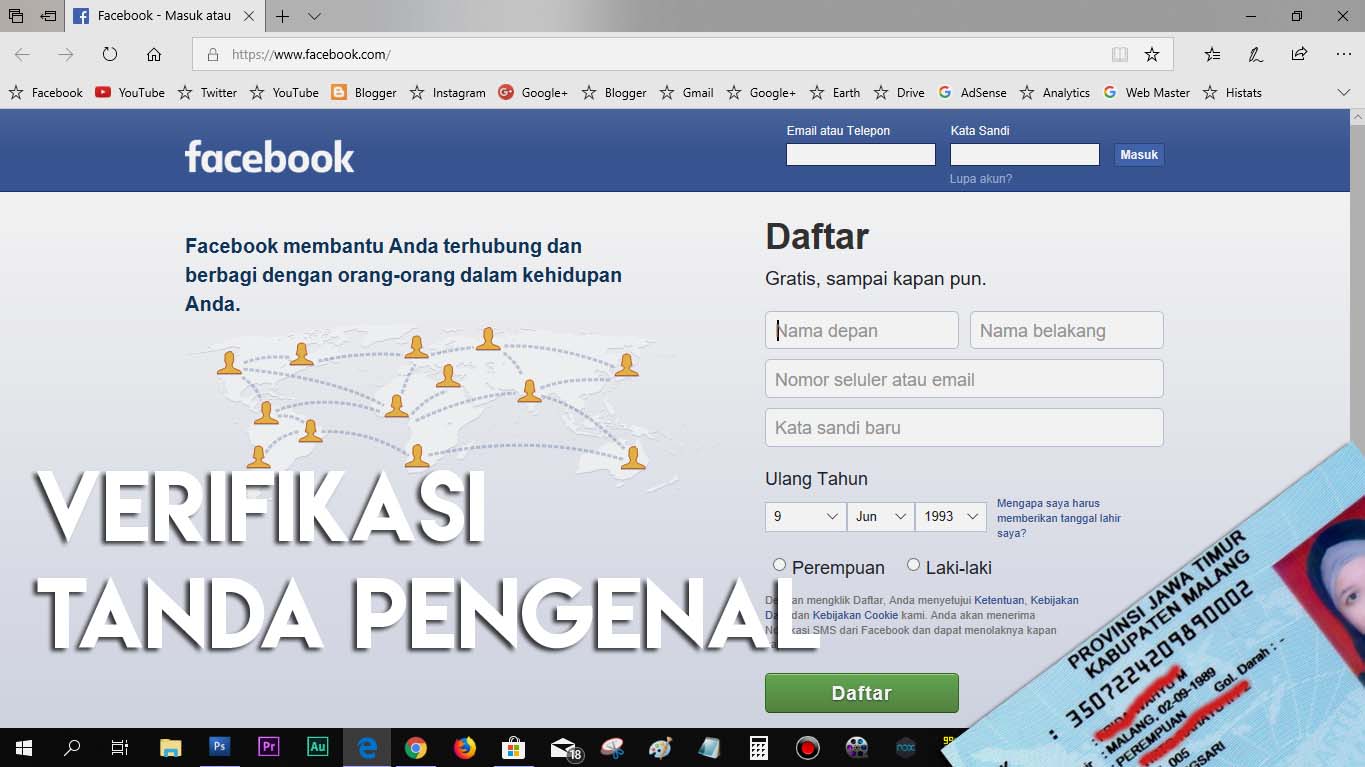
Task: Open the red record button app in taskbar
Action: (808, 747)
